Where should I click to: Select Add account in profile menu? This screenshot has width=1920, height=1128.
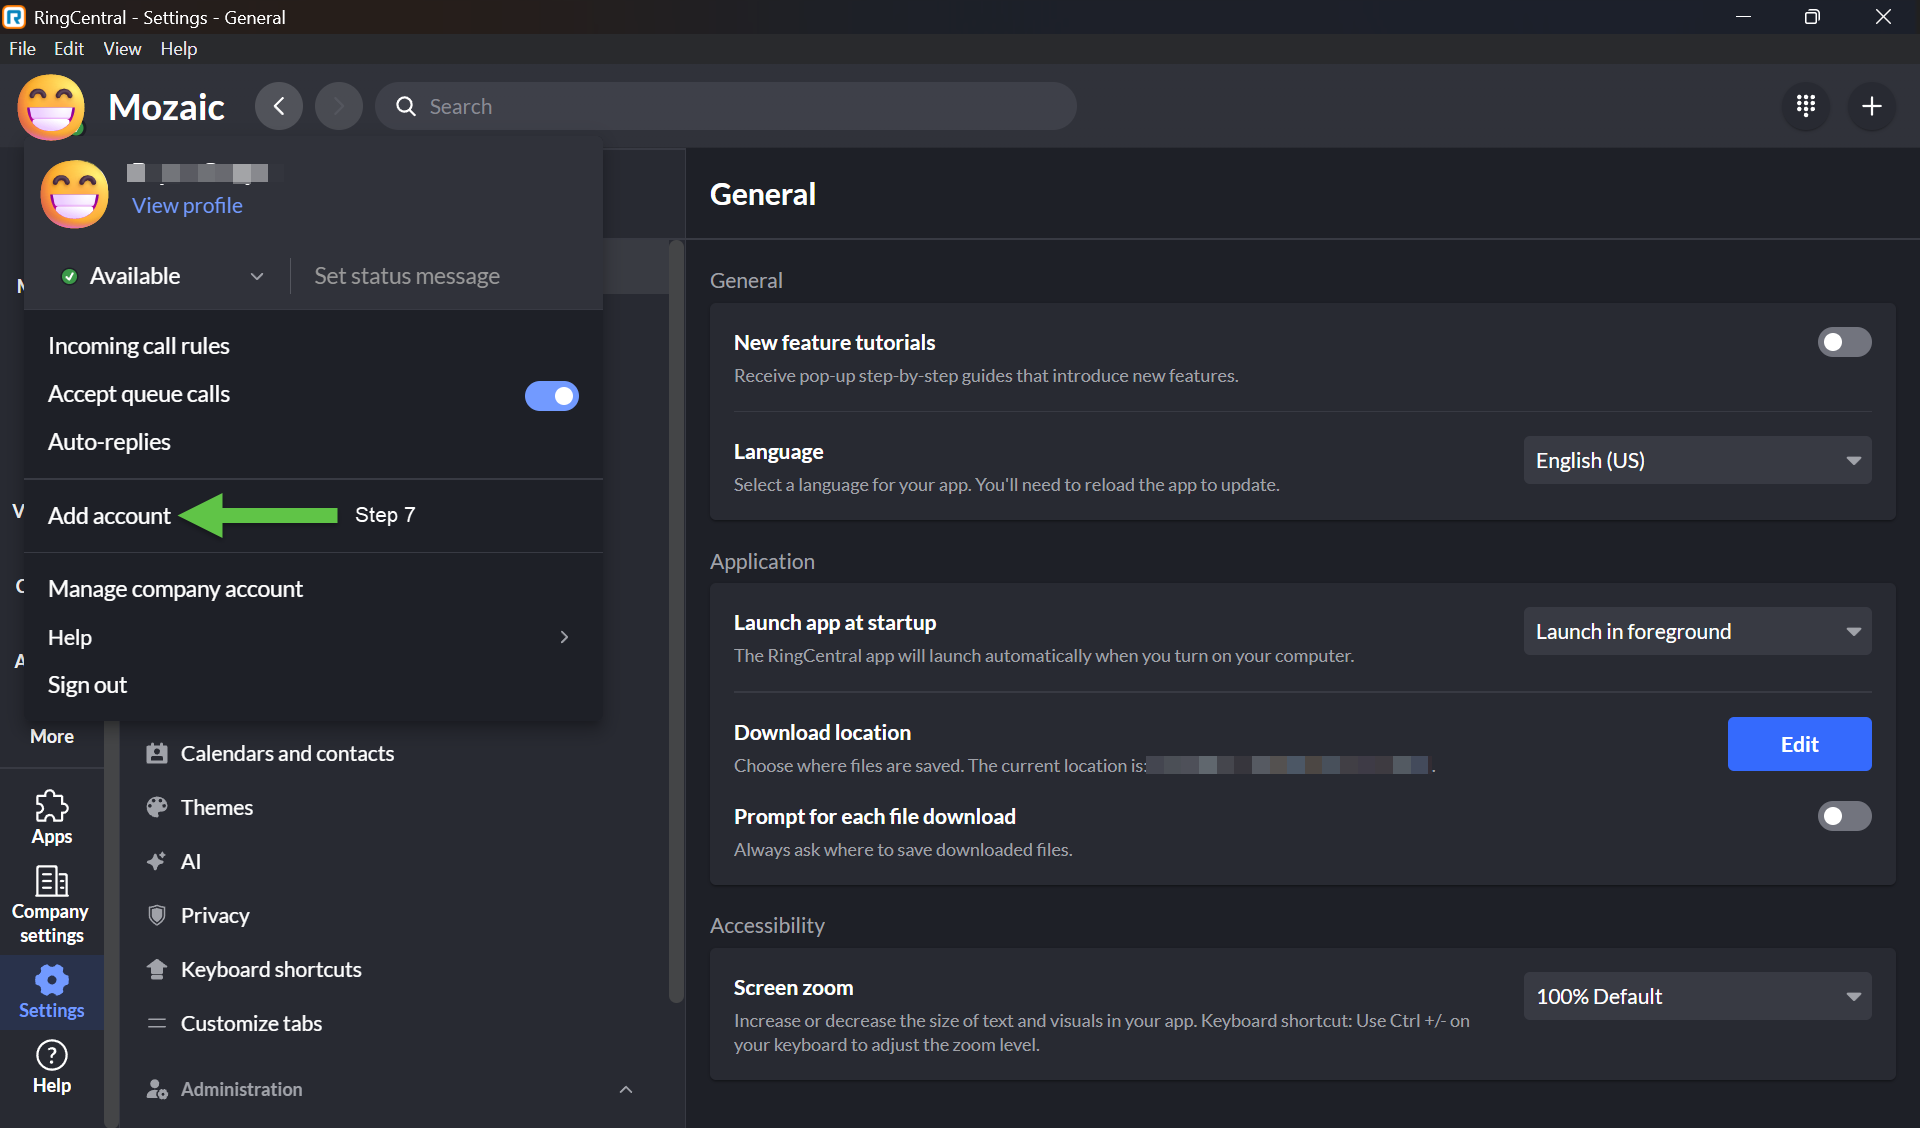(109, 516)
